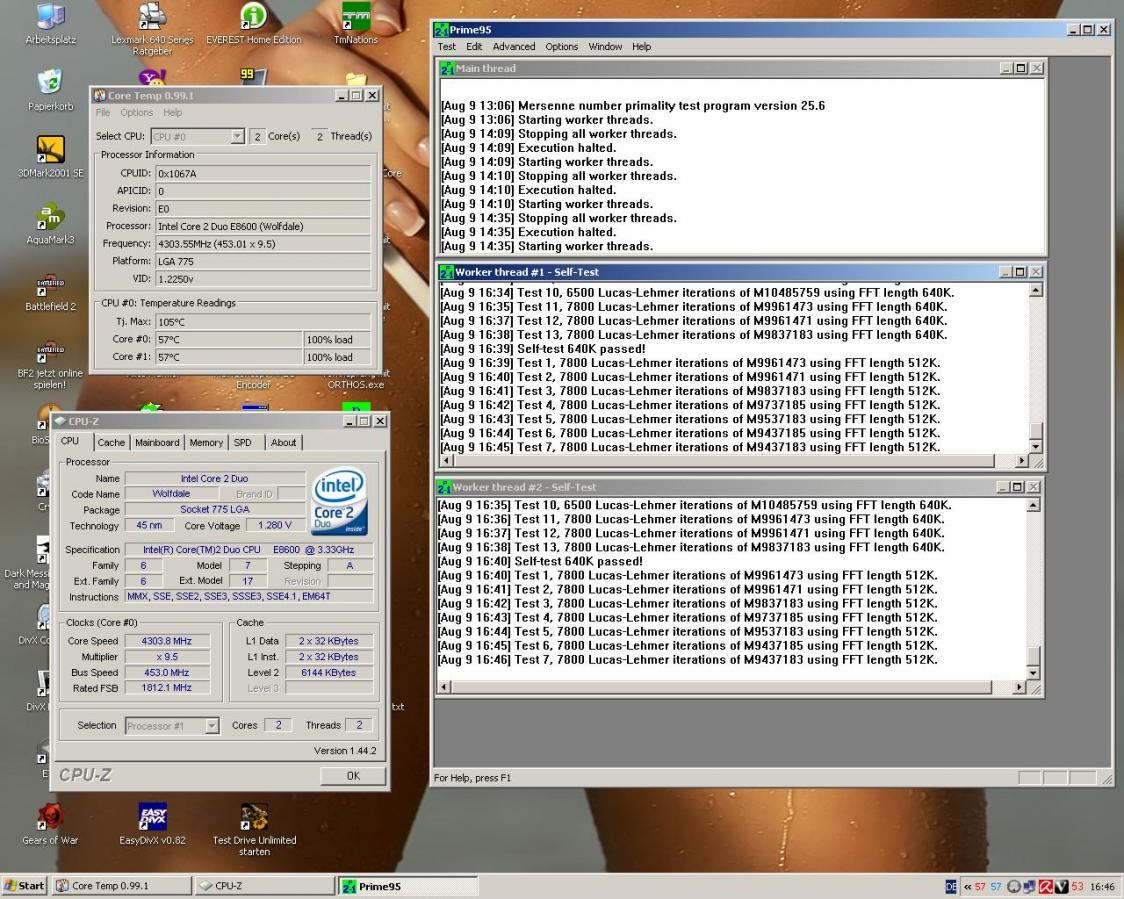Launch the Battlefield 2 icon

point(50,291)
